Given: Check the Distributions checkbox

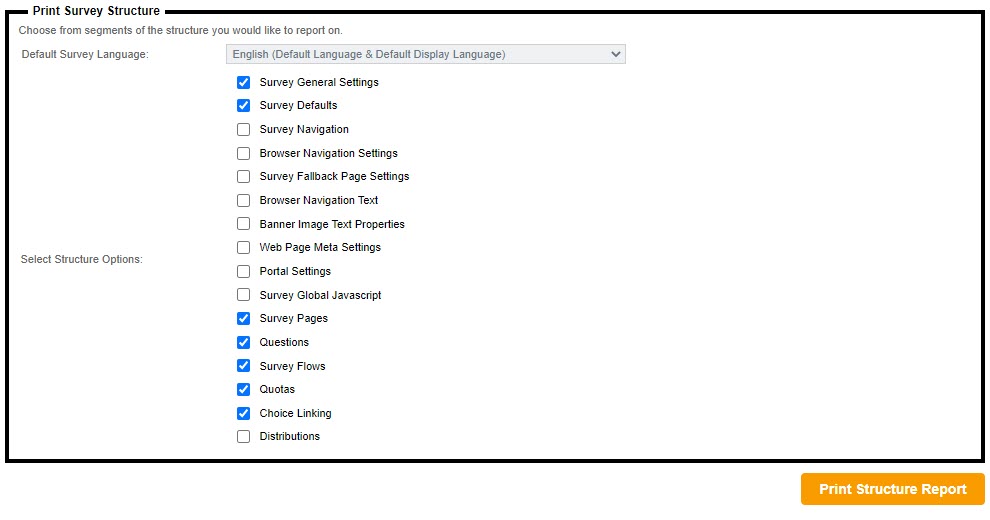Looking at the screenshot, I should click(243, 436).
